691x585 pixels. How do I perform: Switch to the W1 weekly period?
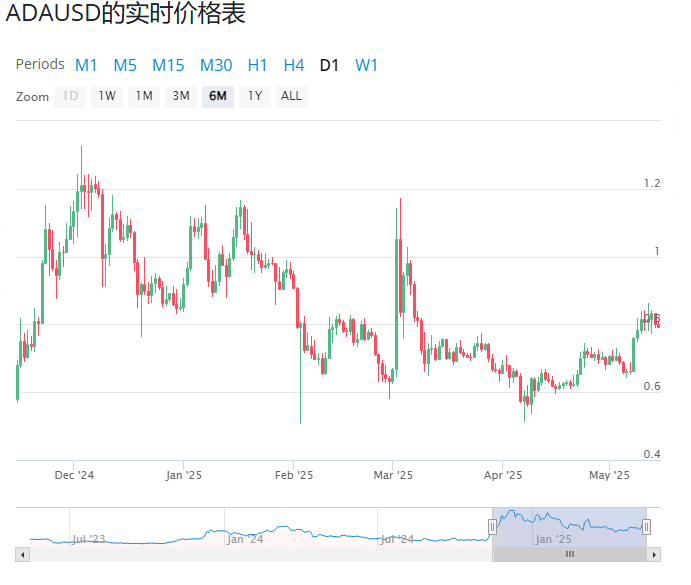click(x=367, y=65)
